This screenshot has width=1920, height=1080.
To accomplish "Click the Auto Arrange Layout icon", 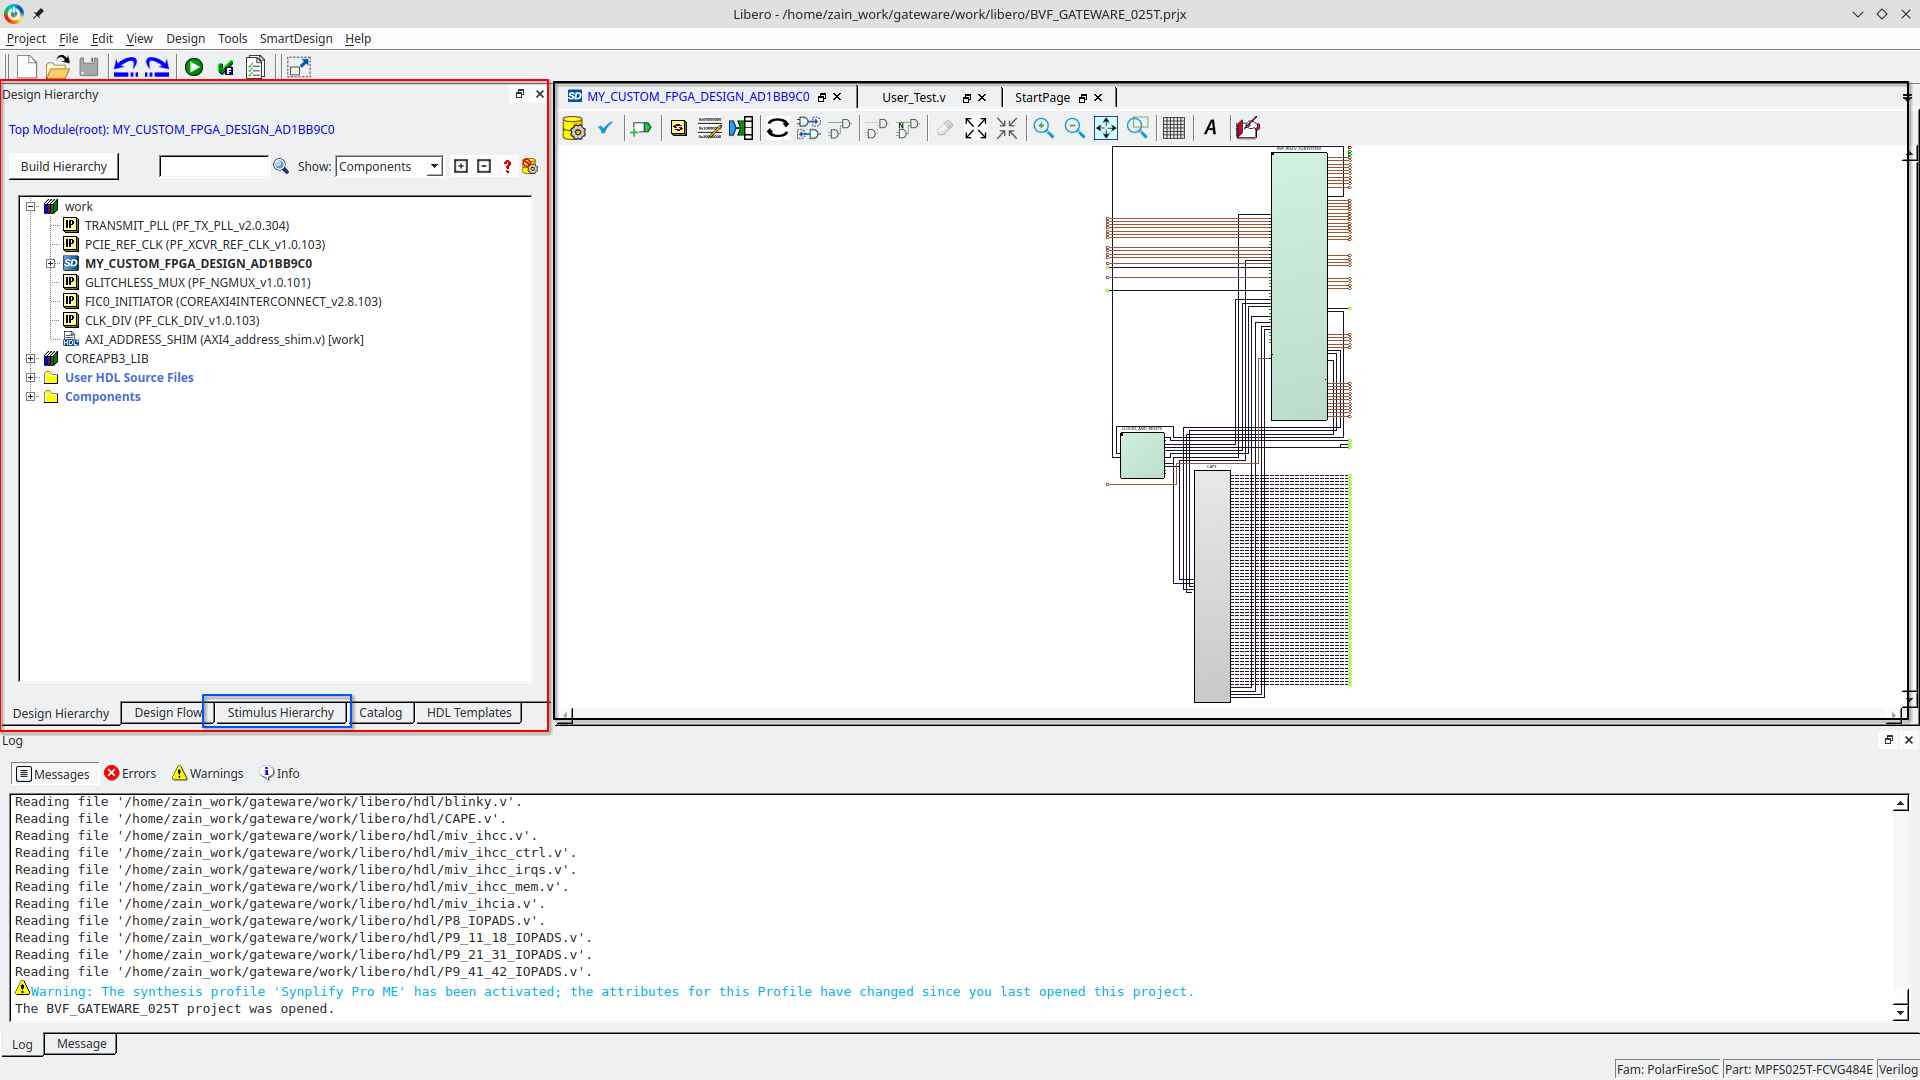I will click(x=777, y=128).
